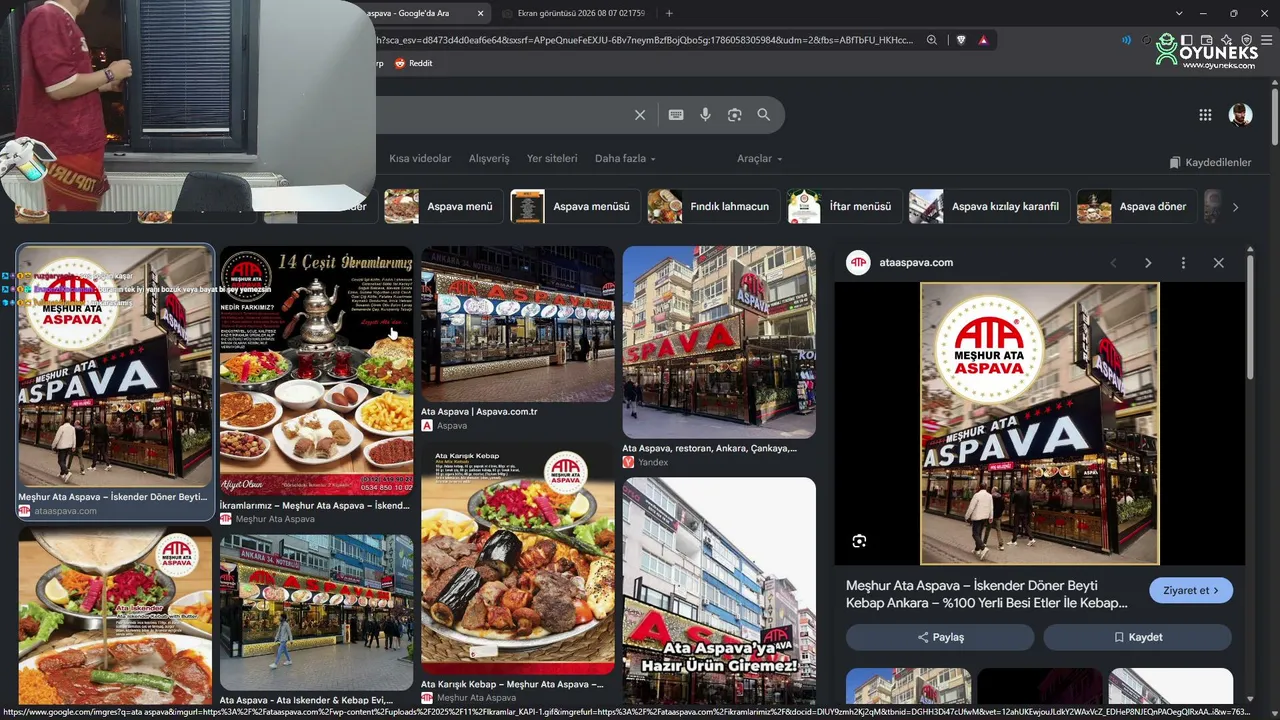Search by image using the Lens camera icon

point(735,115)
